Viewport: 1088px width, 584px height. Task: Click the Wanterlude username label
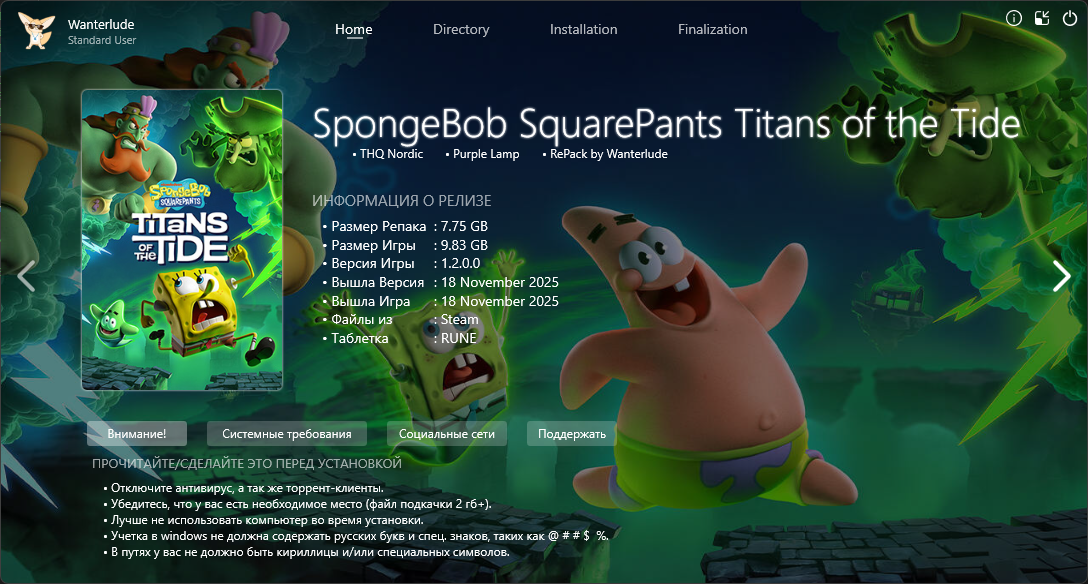[101, 24]
